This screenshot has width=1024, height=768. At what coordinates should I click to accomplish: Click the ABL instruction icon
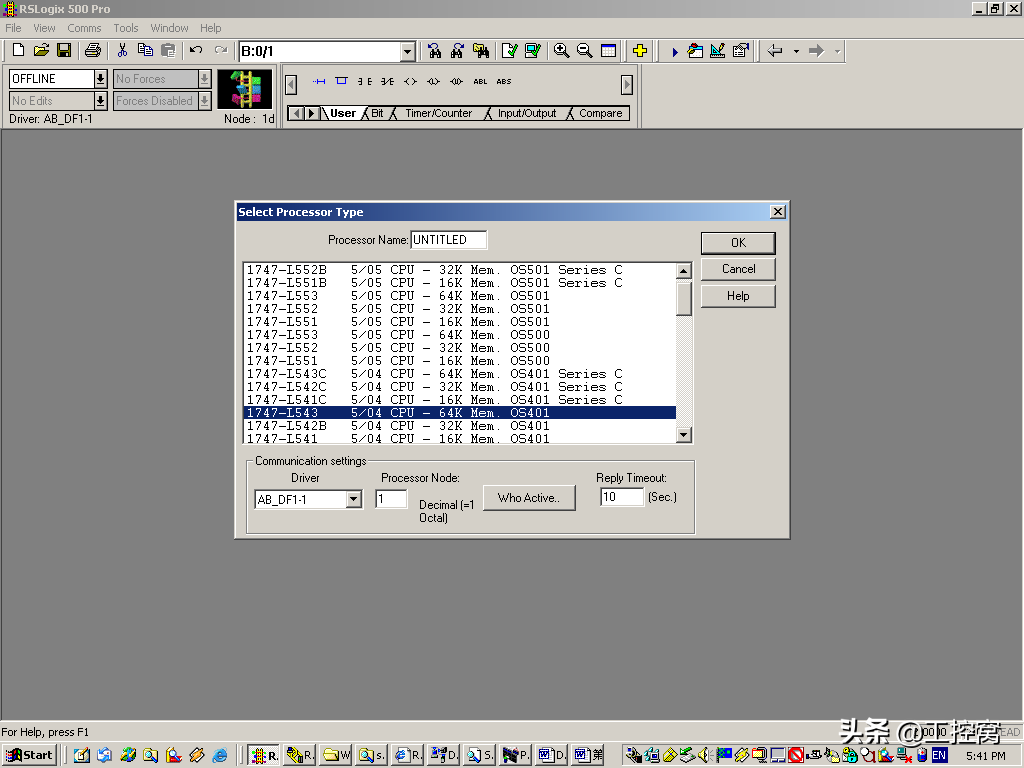pyautogui.click(x=480, y=82)
